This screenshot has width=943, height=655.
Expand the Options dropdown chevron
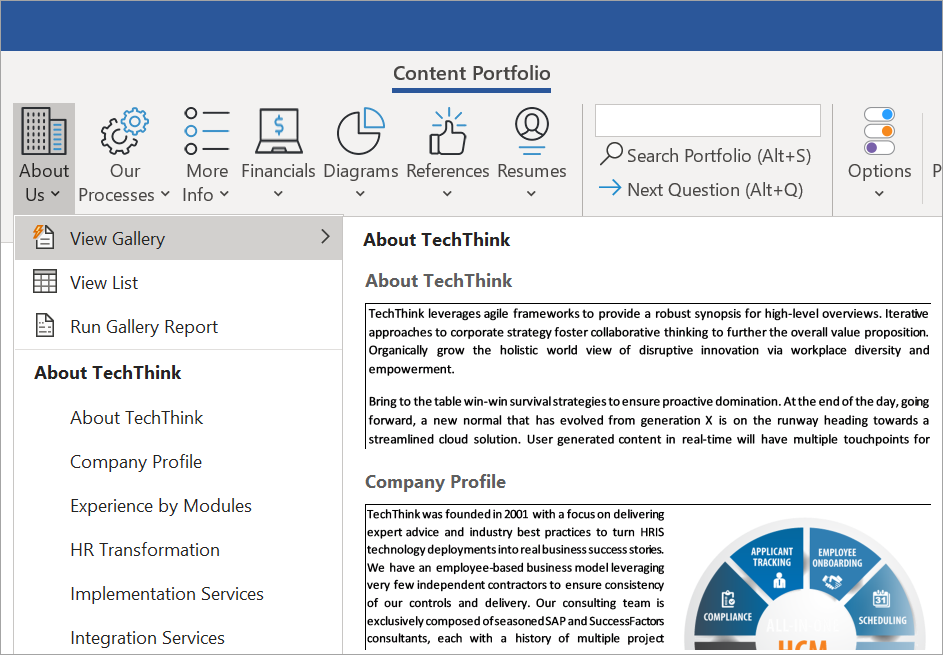point(878,194)
